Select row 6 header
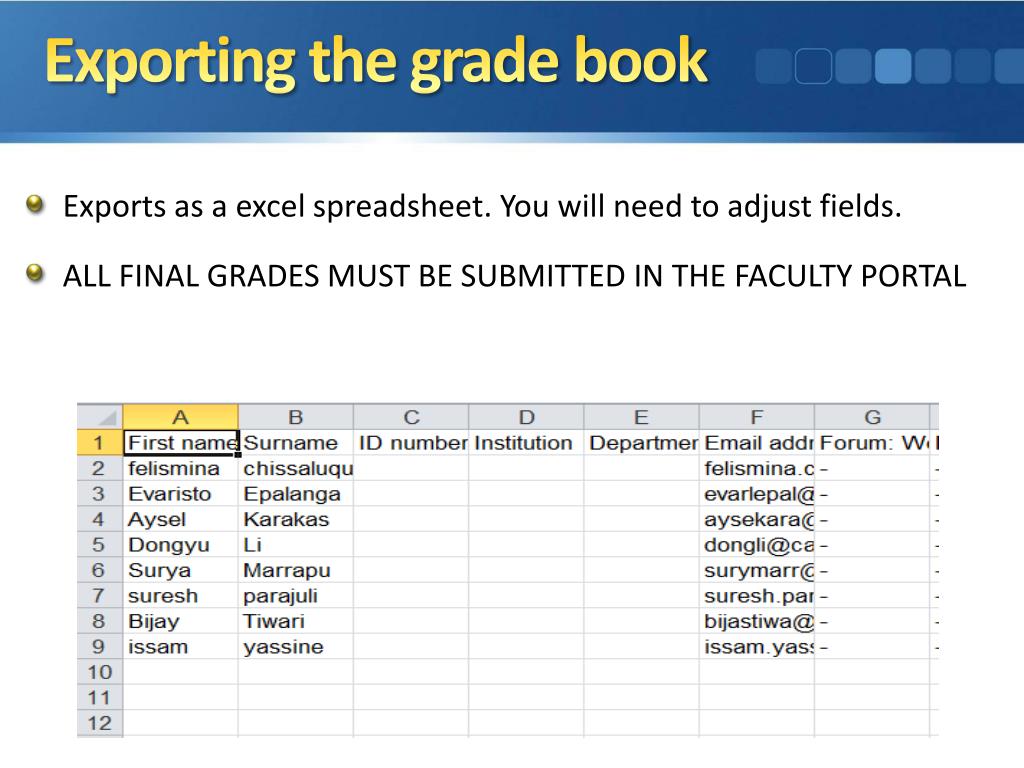The width and height of the screenshot is (1024, 768). [100, 570]
